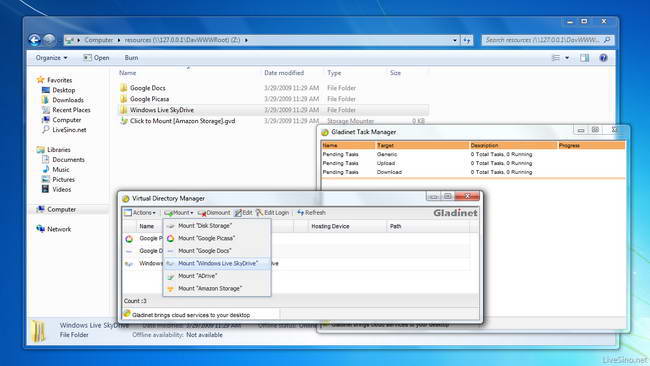Click Edit Login in Directory Manager
This screenshot has width=650, height=366.
(x=273, y=213)
